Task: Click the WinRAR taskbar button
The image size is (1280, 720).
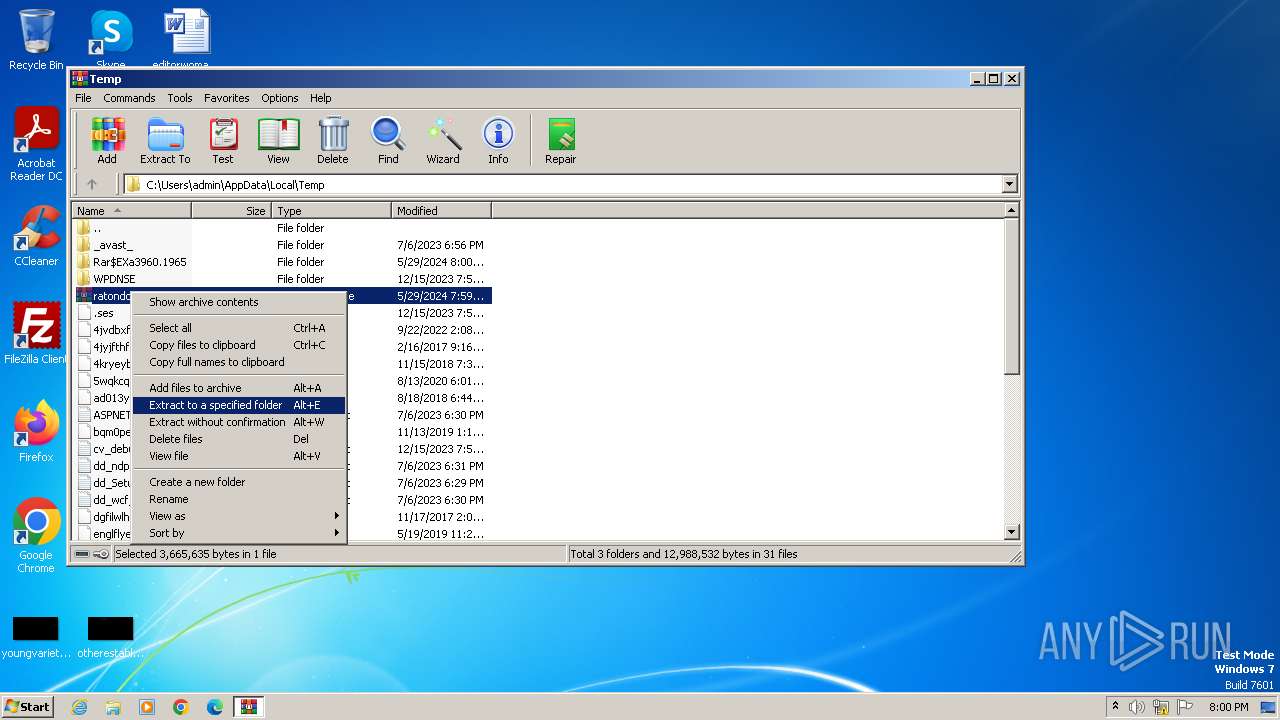Action: coord(249,707)
